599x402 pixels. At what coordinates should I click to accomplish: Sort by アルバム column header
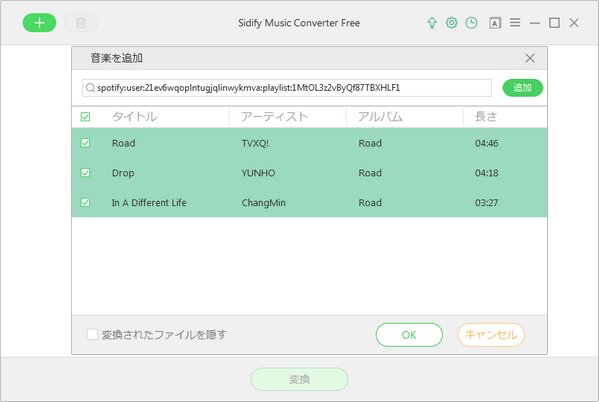pos(380,117)
